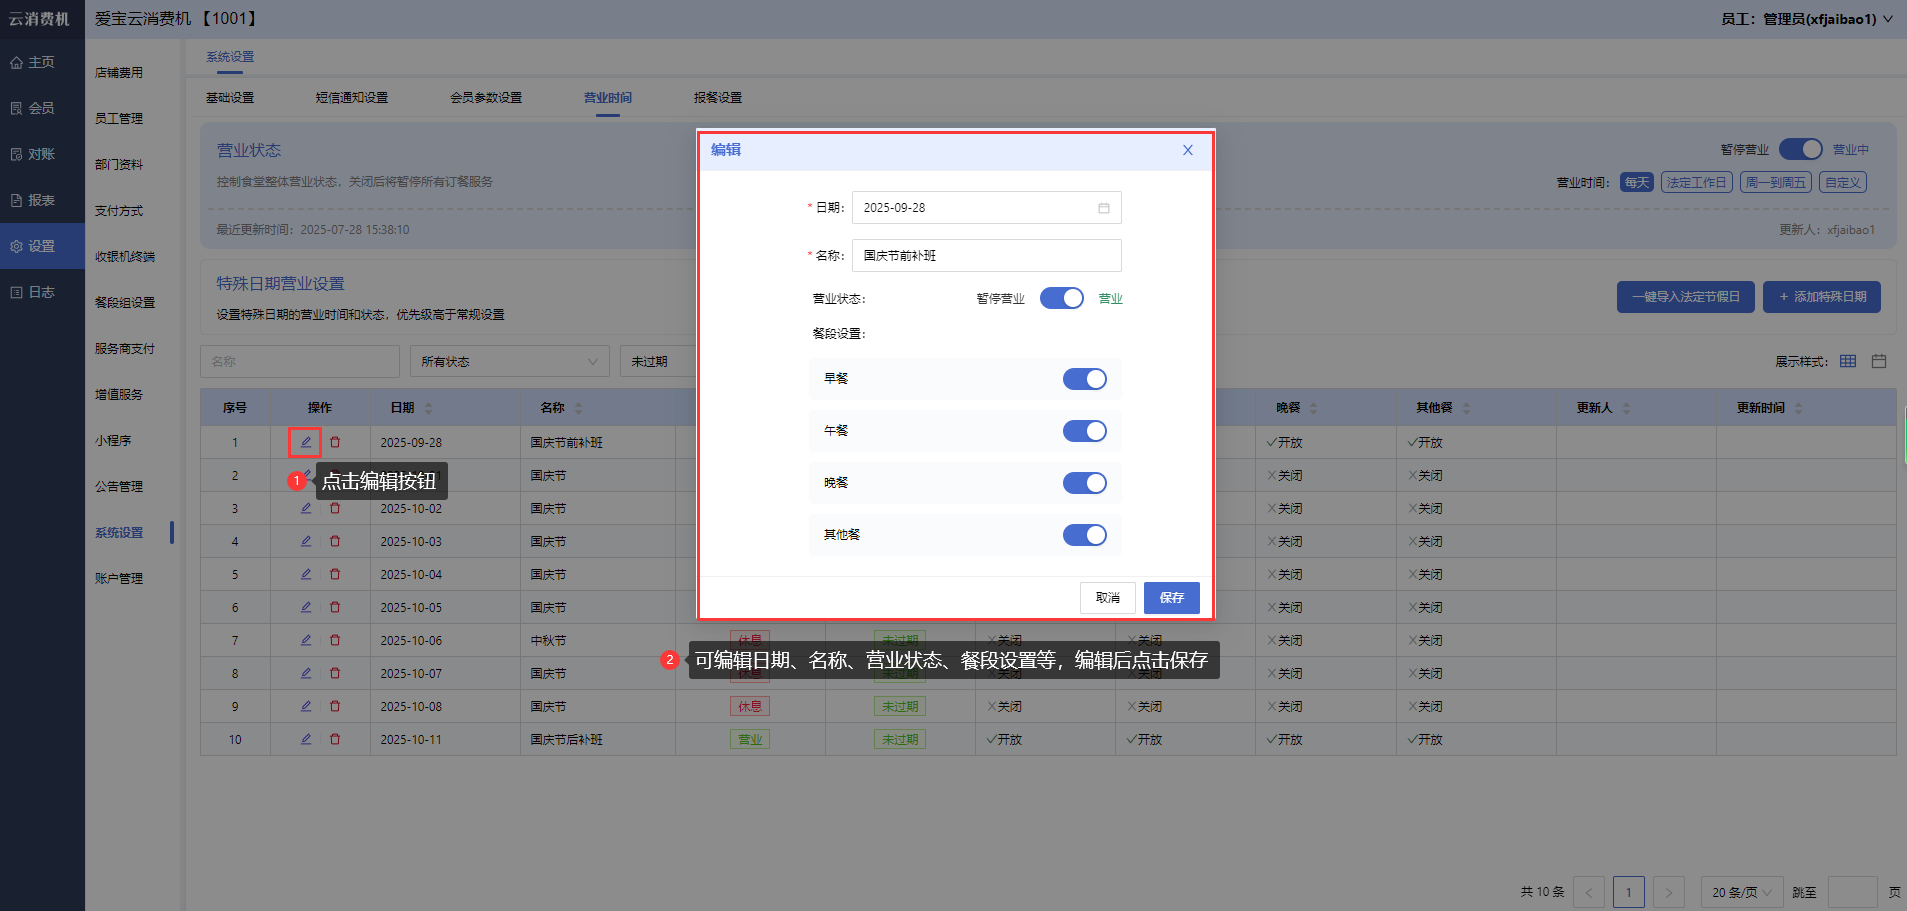
Task: Click the calendar icon in date field
Action: click(1104, 208)
